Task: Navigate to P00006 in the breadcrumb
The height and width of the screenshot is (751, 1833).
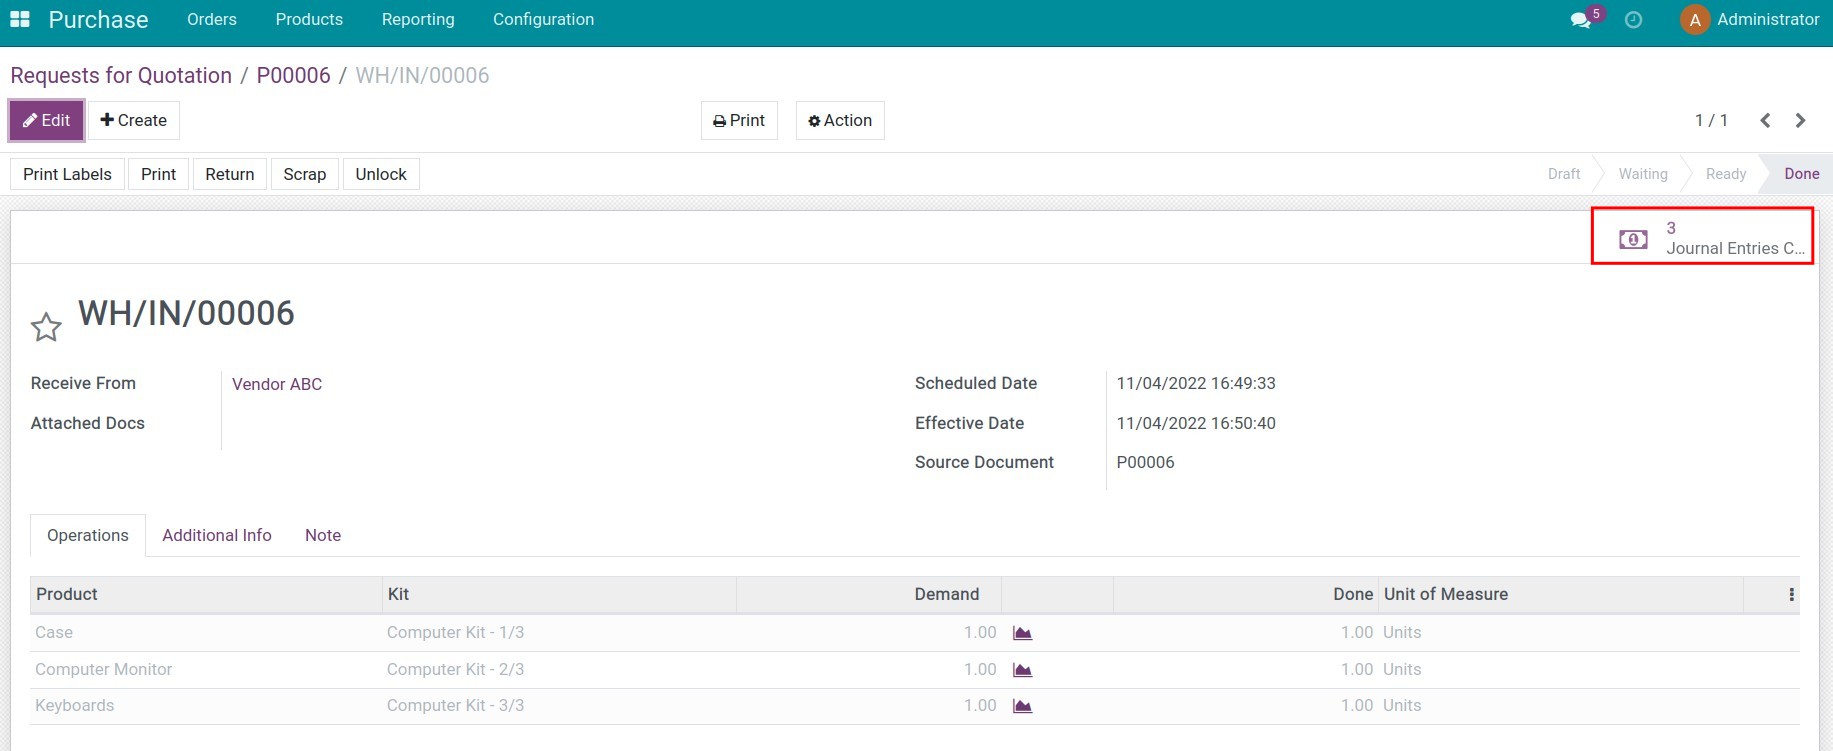Action: pyautogui.click(x=293, y=76)
